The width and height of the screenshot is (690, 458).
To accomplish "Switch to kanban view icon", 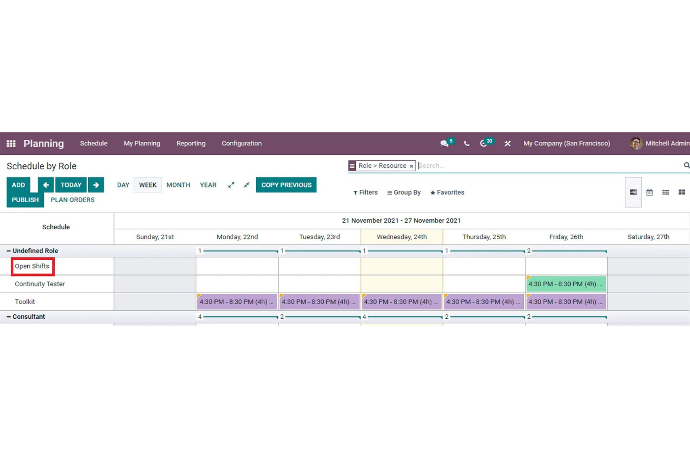I will [x=682, y=192].
